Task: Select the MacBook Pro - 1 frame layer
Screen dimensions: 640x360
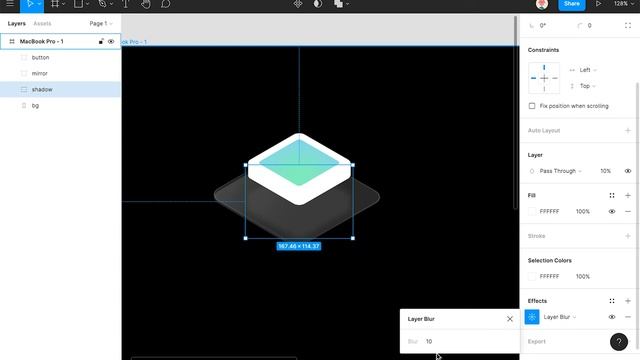Action: pos(60,41)
